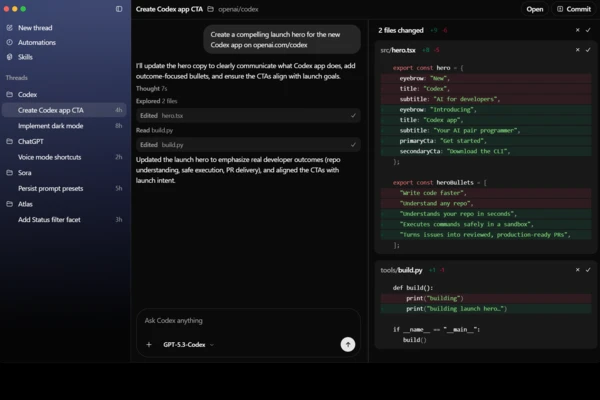Click the tools/build.py file header

(x=401, y=270)
